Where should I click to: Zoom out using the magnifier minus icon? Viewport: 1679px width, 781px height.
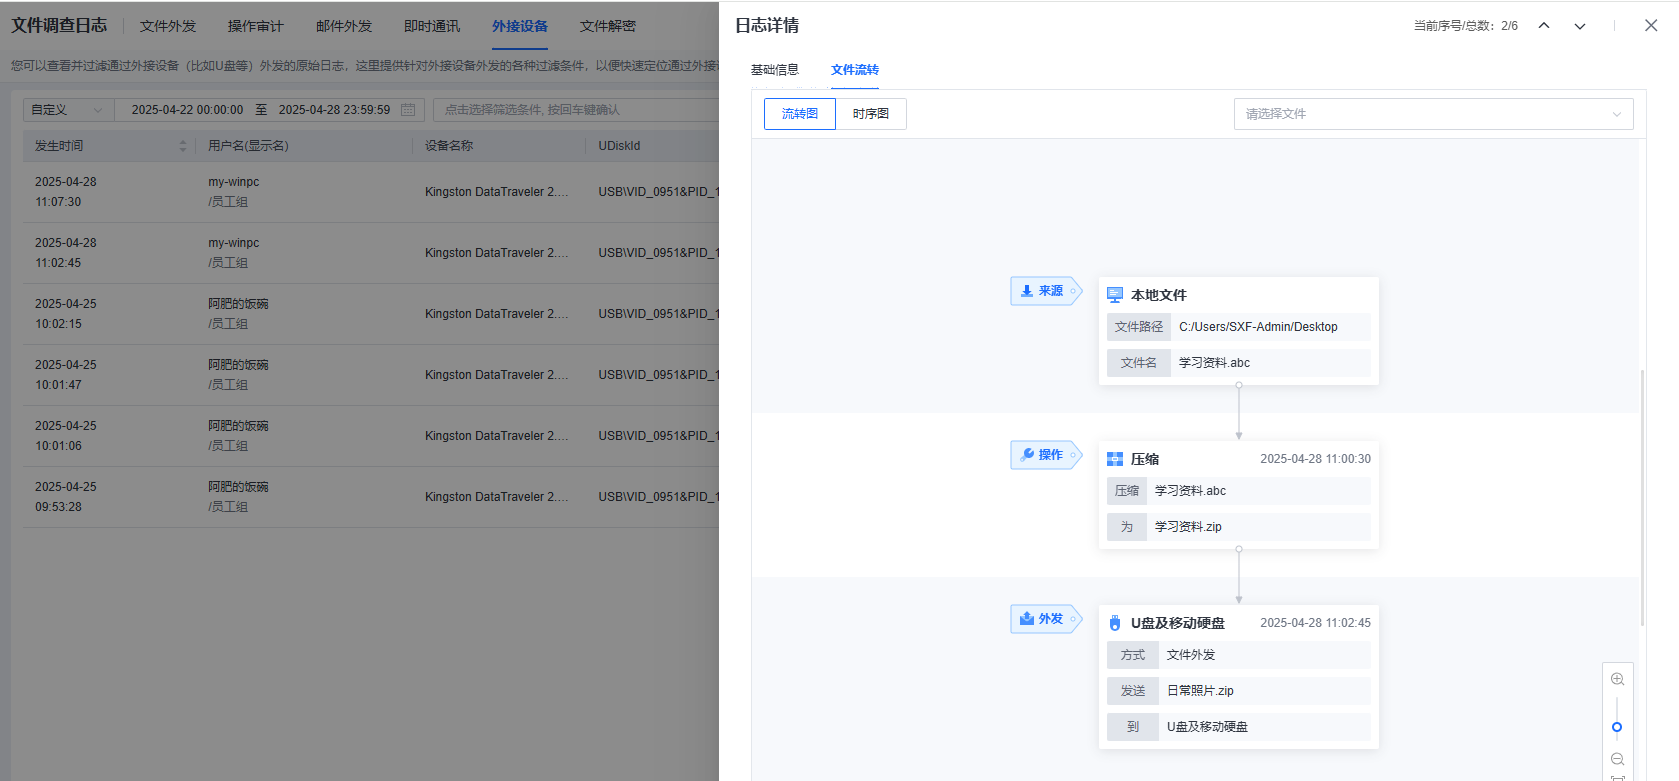(1617, 760)
